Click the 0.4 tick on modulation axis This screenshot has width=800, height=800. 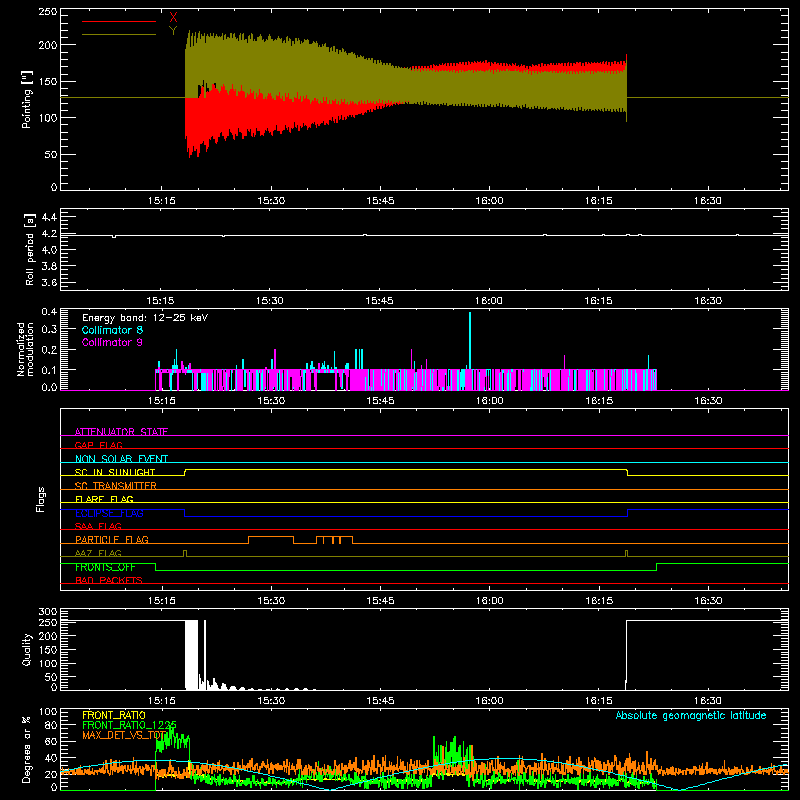(x=49, y=312)
